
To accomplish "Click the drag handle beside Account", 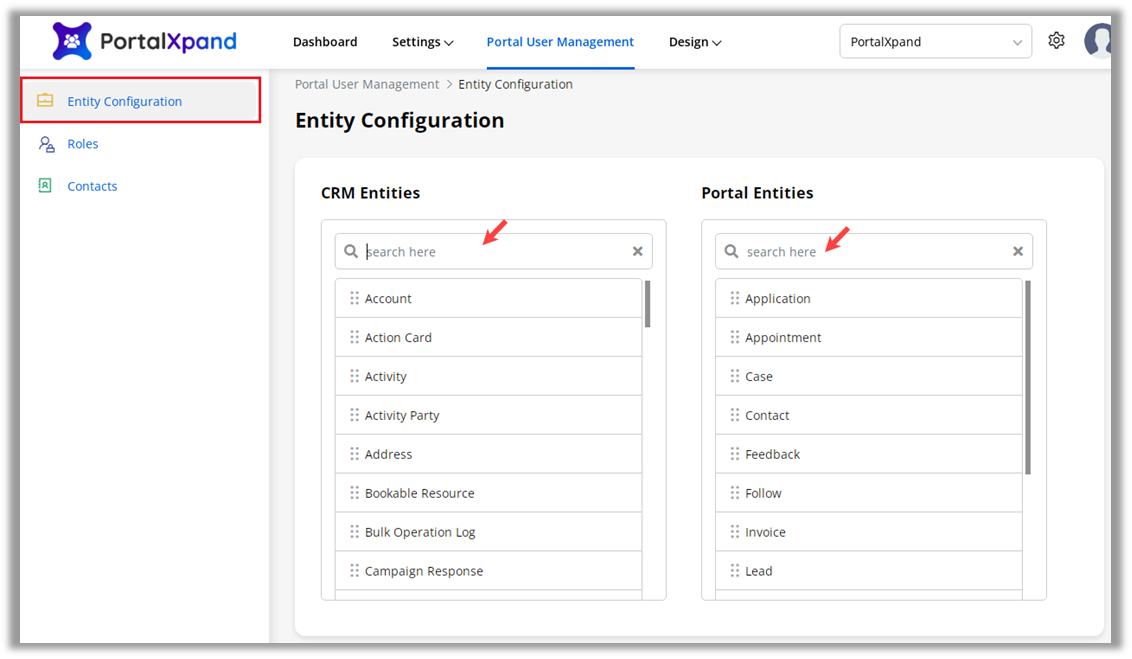I will click(354, 299).
